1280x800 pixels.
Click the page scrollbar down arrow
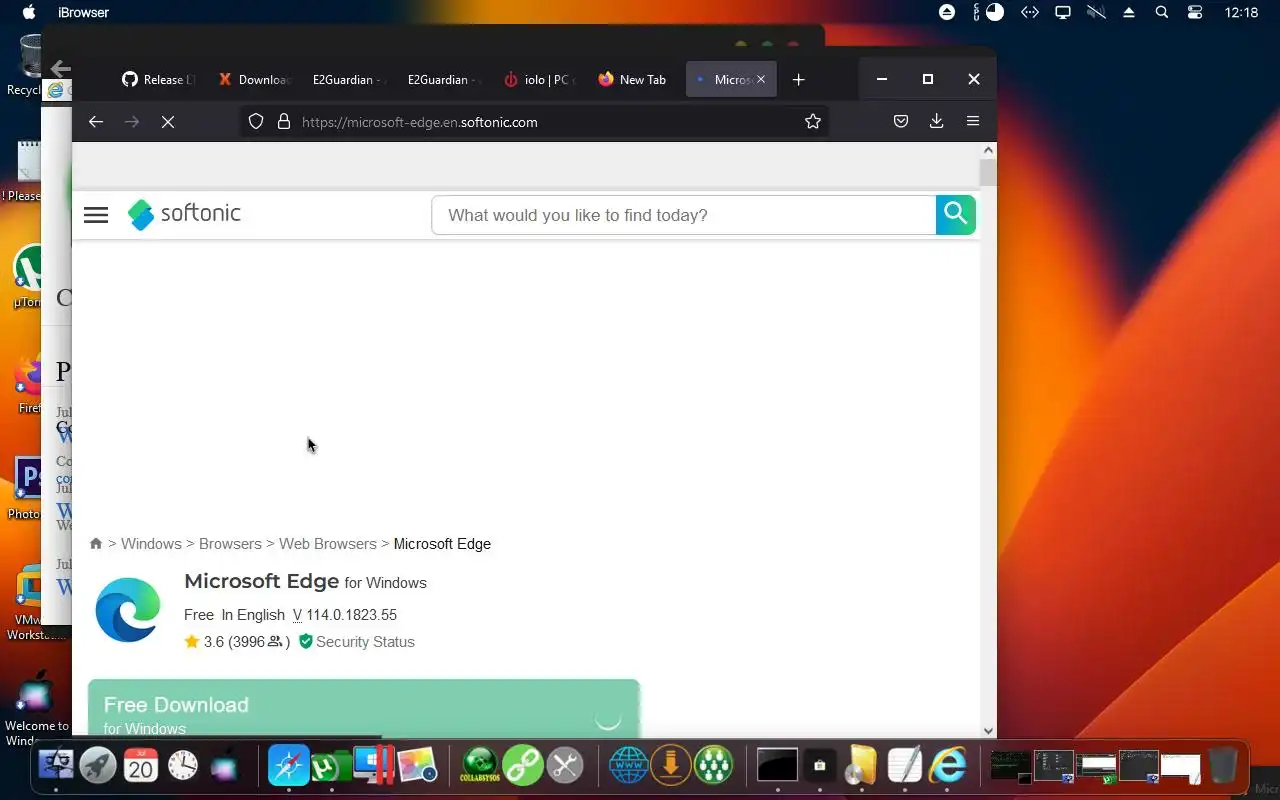988,731
